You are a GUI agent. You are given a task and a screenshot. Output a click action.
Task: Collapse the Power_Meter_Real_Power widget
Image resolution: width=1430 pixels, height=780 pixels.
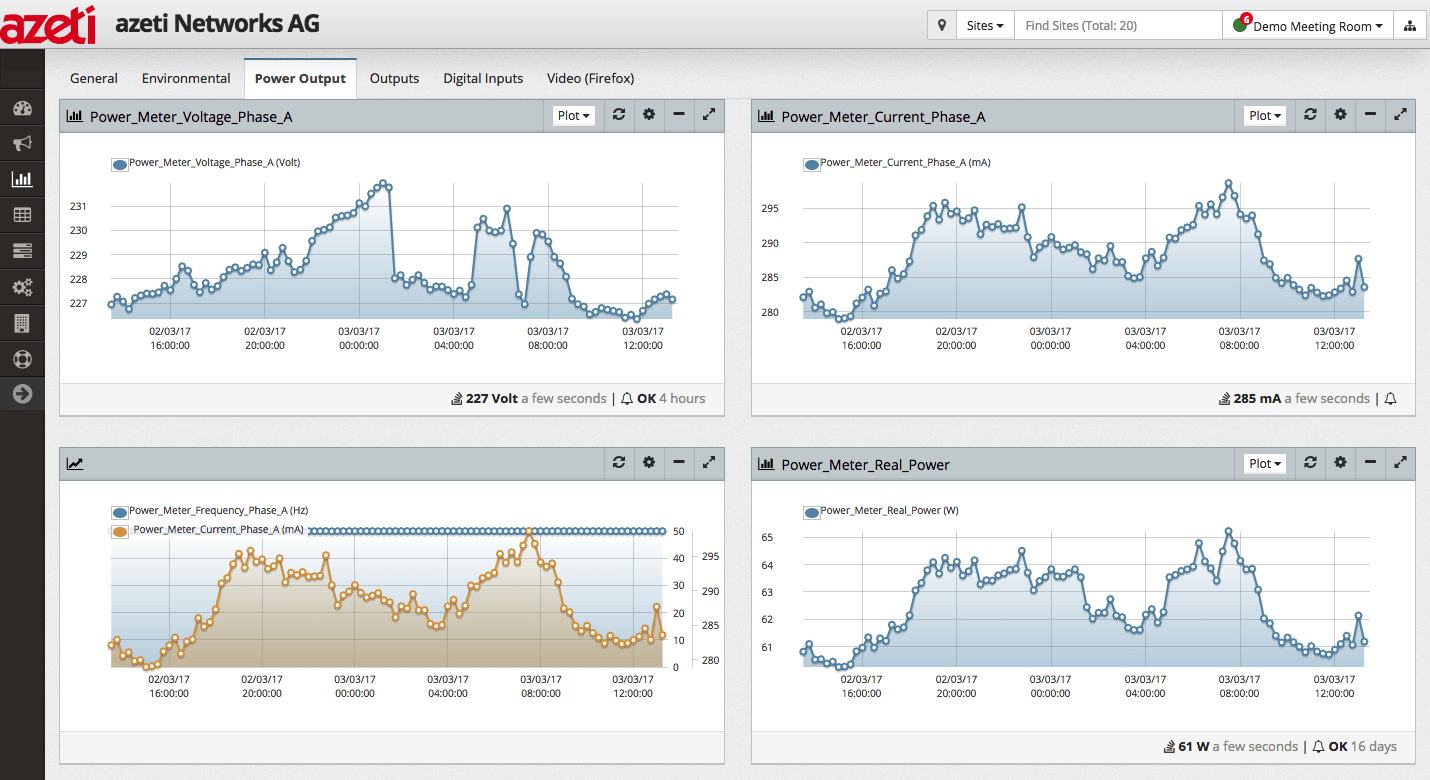(1370, 462)
